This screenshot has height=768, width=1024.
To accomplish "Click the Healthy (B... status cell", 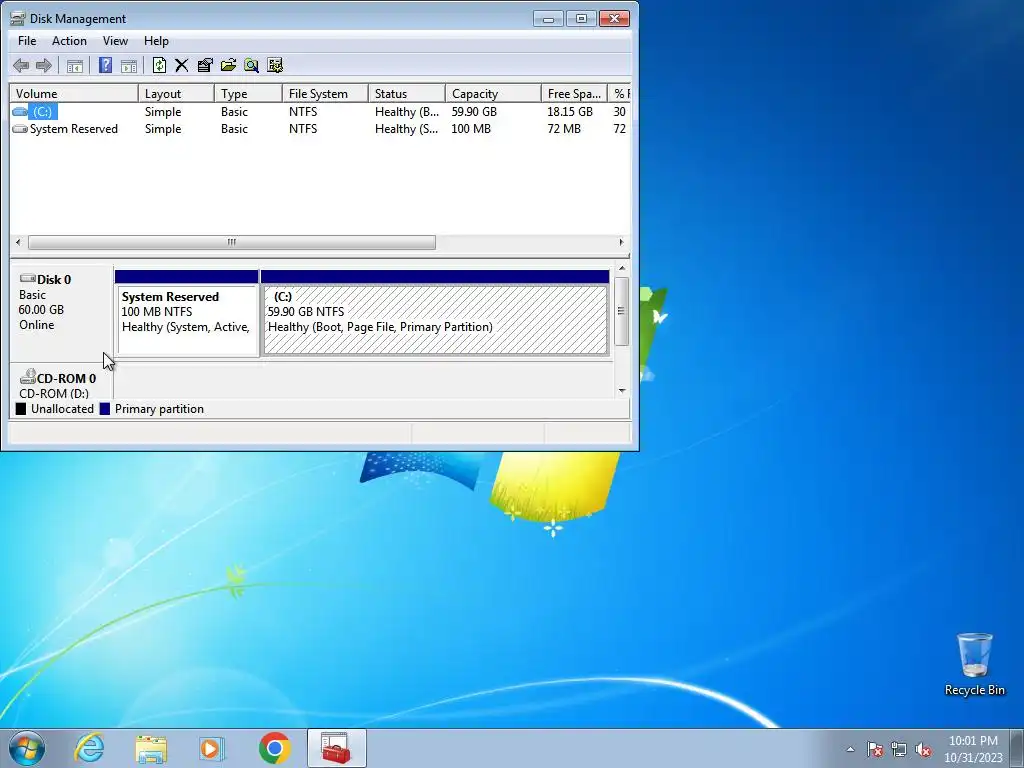I will click(406, 112).
